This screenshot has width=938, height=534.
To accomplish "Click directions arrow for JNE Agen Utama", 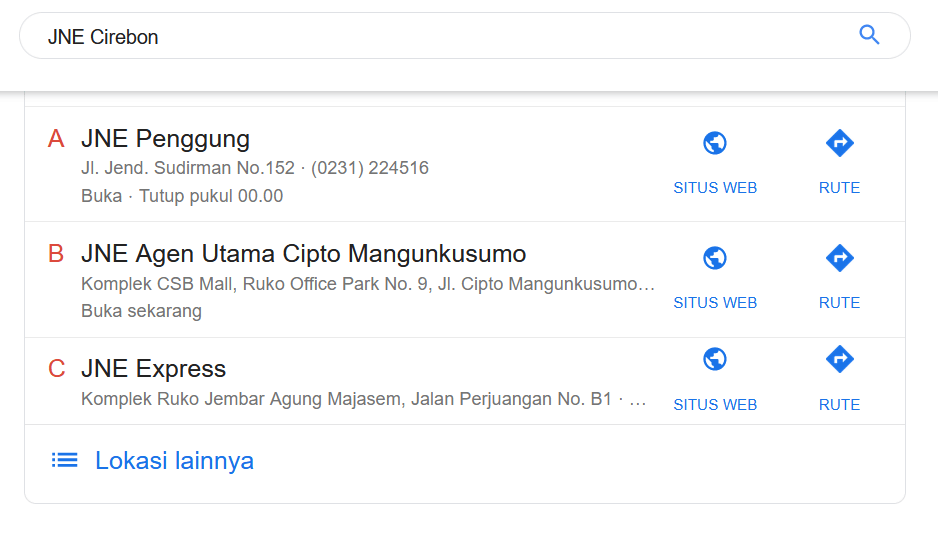I will pos(840,258).
